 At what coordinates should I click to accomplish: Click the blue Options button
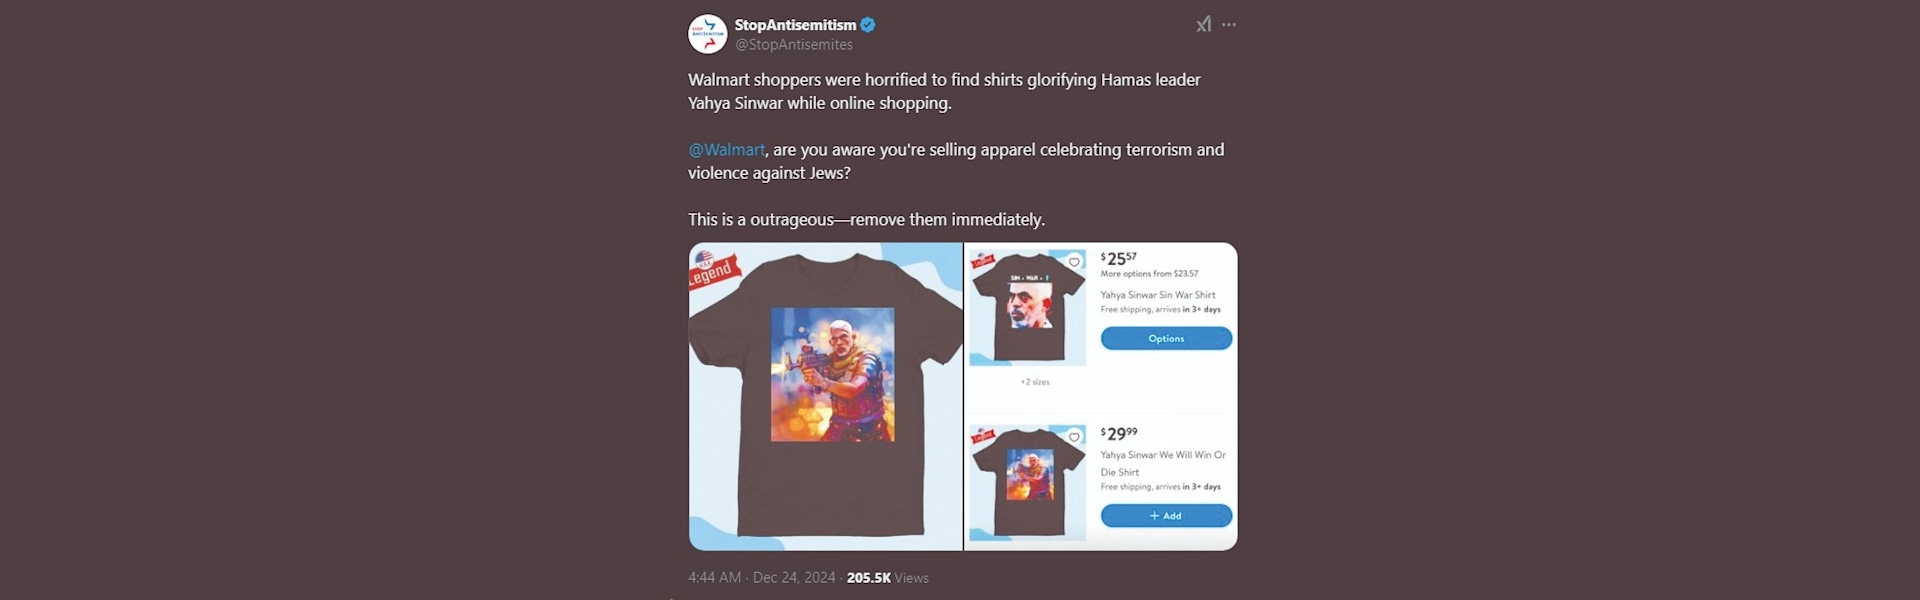tap(1166, 339)
